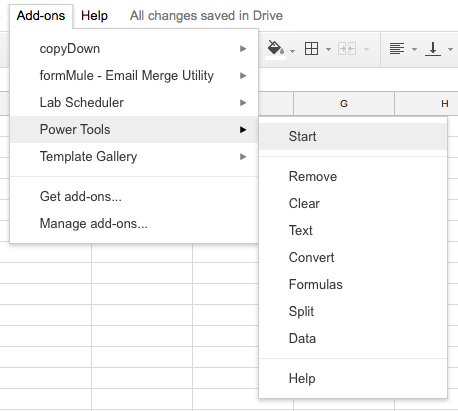
Task: Click the borders grid icon
Action: [x=312, y=49]
